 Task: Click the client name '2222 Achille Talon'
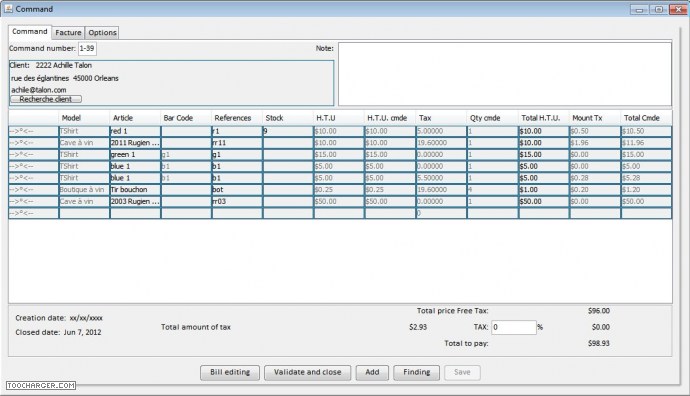[x=64, y=65]
